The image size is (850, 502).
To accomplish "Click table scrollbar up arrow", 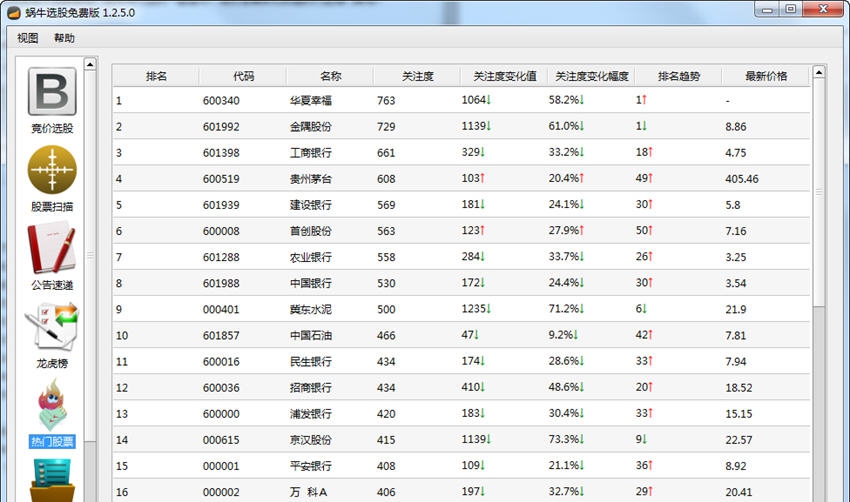I will (x=819, y=72).
